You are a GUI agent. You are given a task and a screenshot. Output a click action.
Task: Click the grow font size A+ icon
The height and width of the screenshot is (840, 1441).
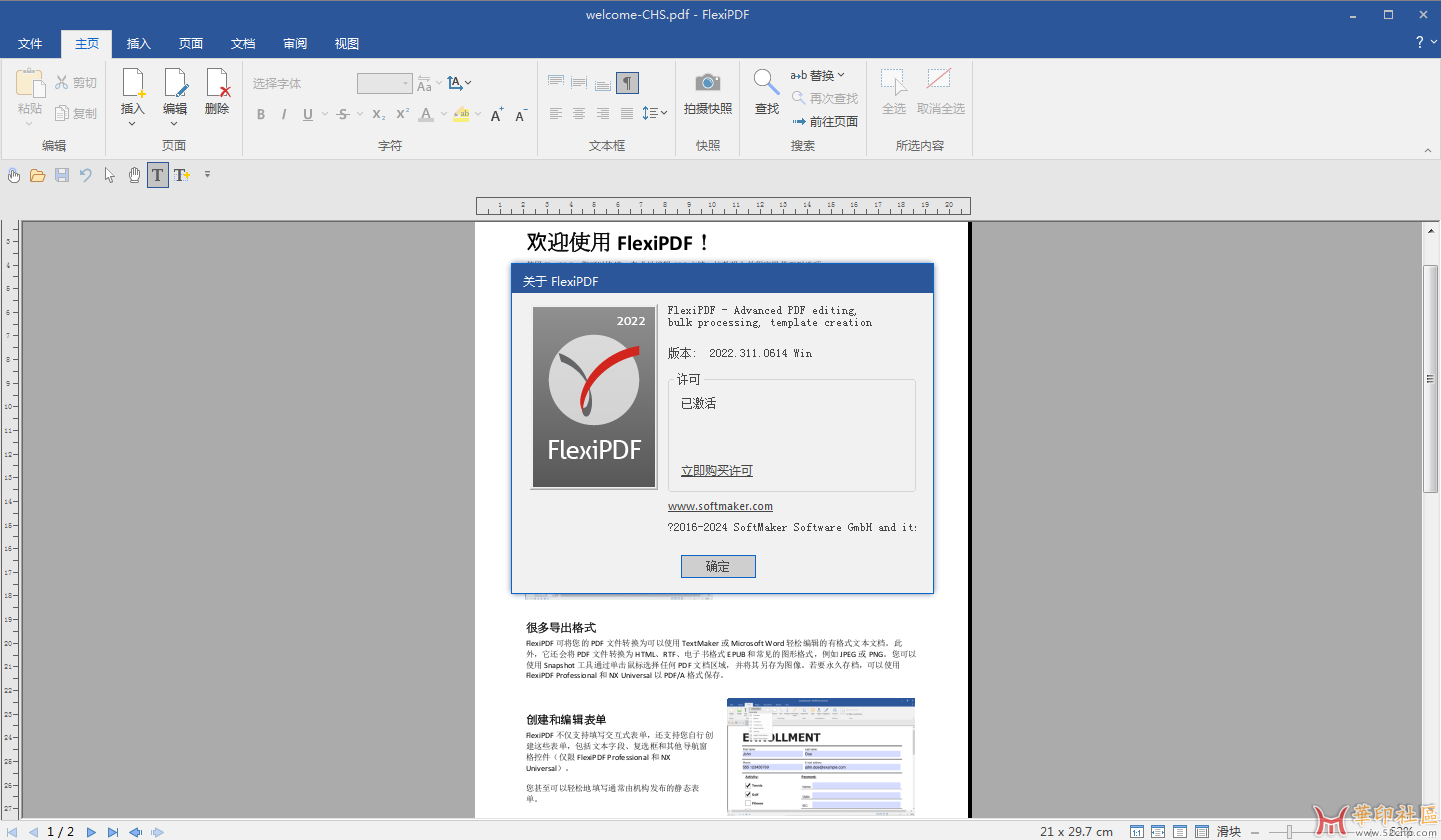pos(496,114)
